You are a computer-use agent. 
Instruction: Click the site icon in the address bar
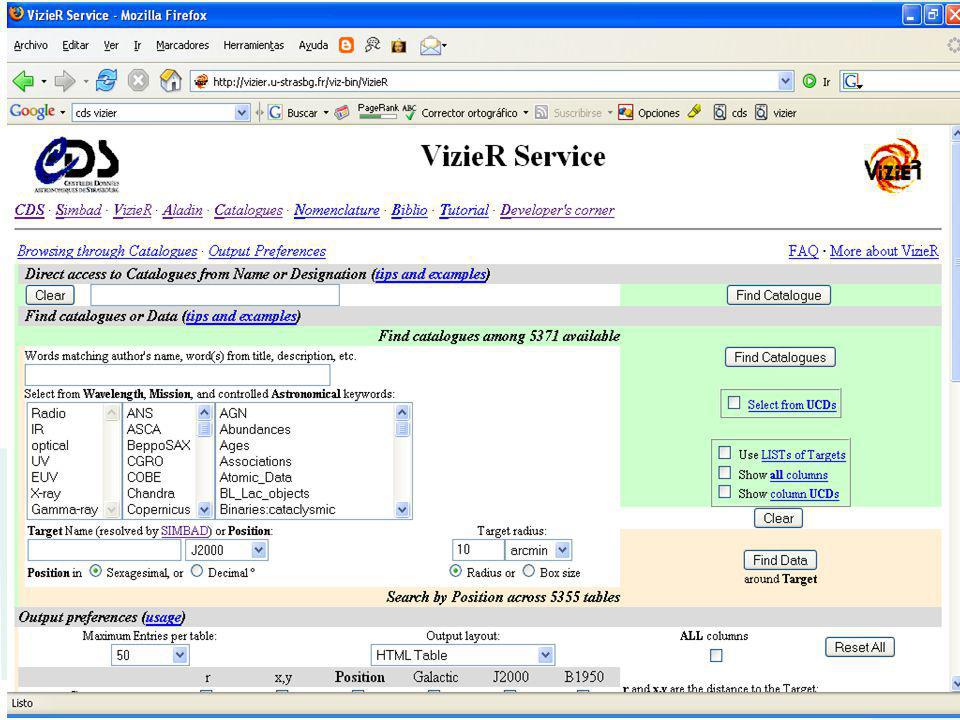[x=201, y=81]
